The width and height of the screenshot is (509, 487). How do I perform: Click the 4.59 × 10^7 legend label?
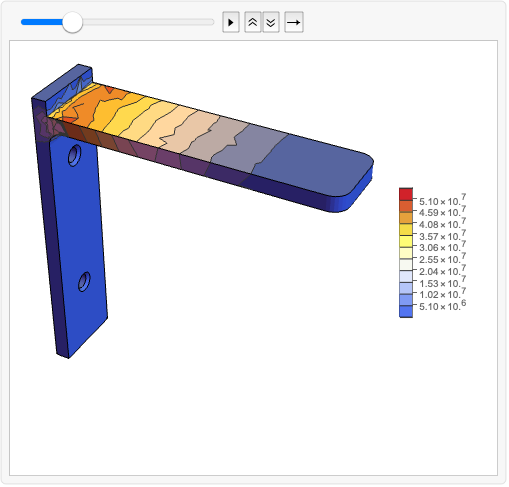point(442,211)
